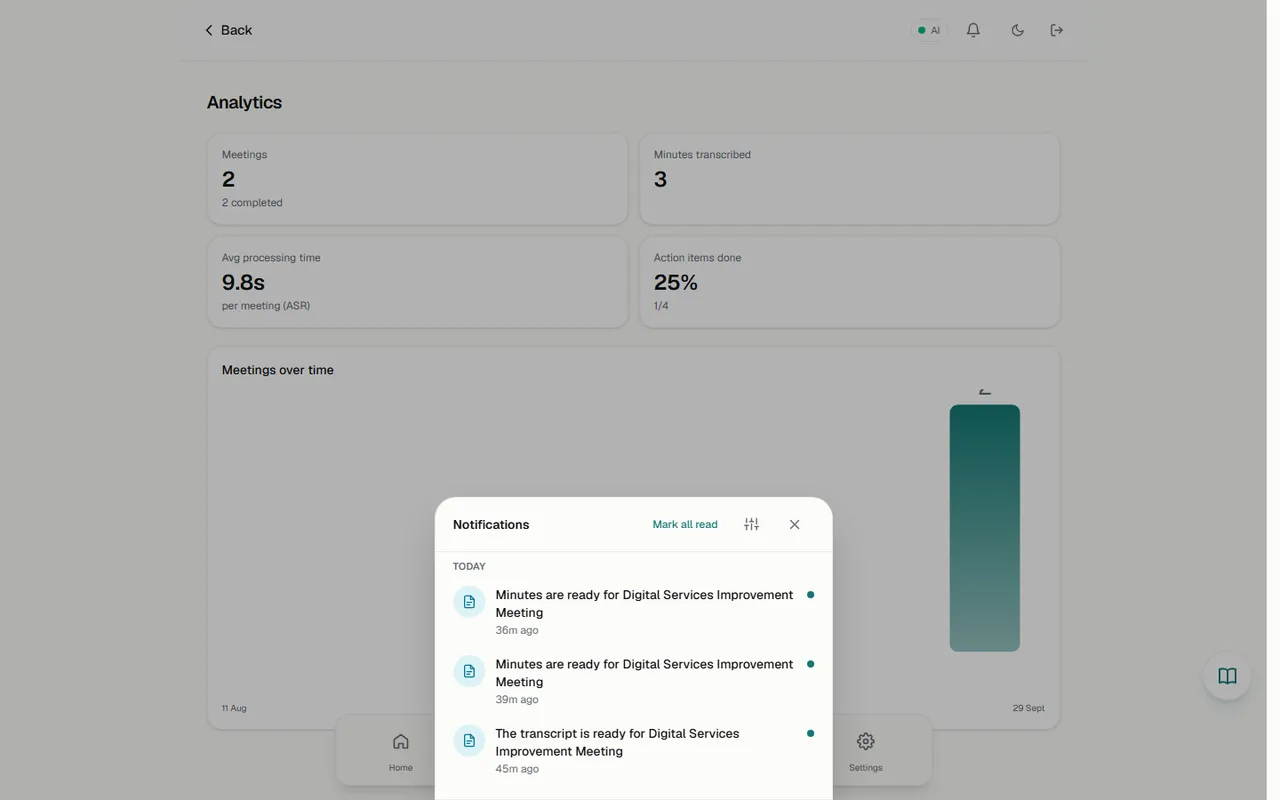Go to Home in bottom navigation
Image resolution: width=1280 pixels, height=800 pixels.
[x=401, y=752]
